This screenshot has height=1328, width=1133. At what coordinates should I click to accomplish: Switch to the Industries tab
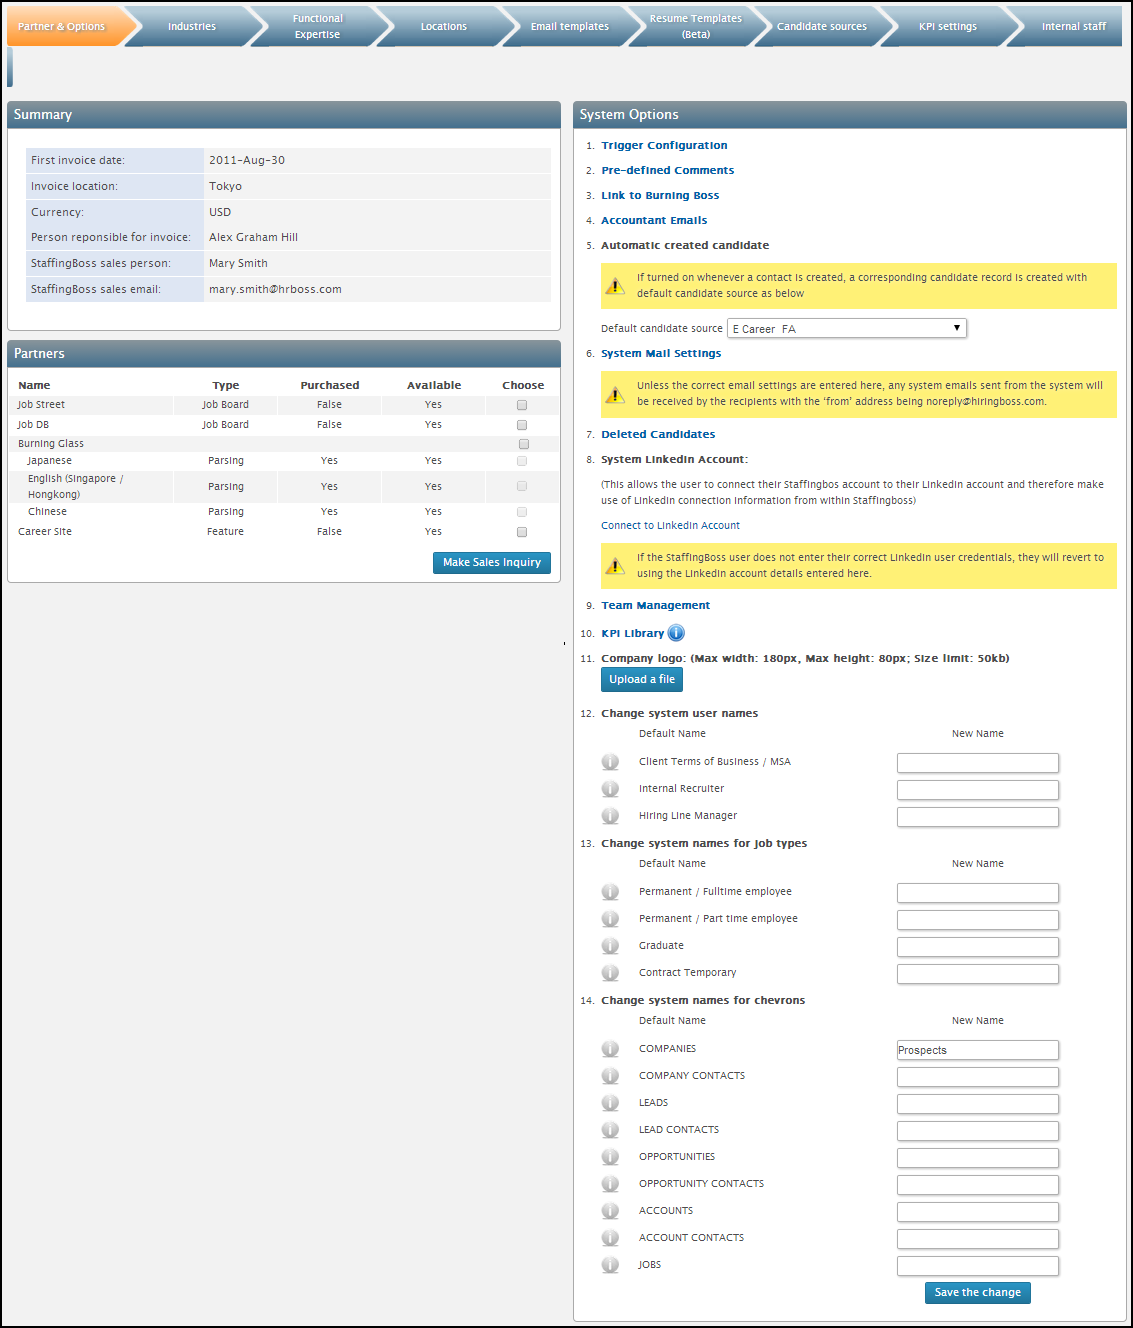[x=192, y=26]
